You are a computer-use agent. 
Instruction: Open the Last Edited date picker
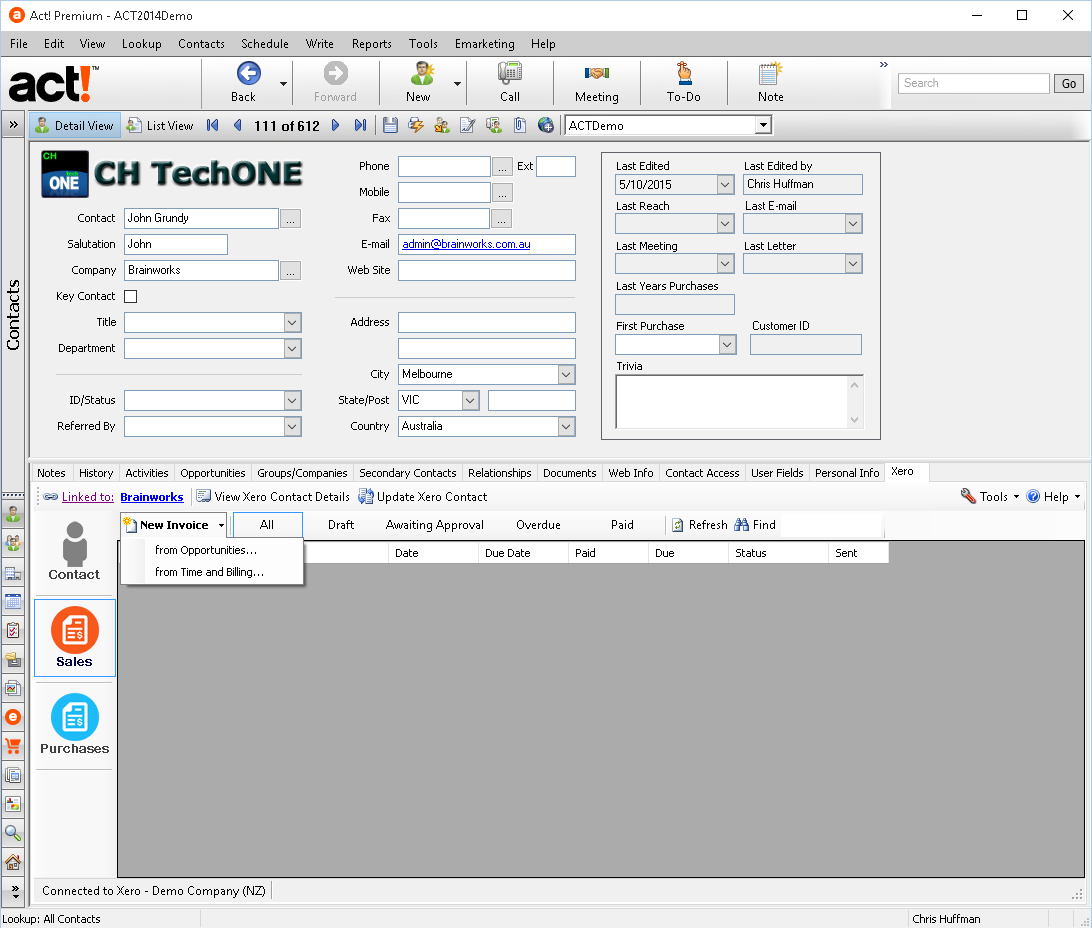point(725,184)
